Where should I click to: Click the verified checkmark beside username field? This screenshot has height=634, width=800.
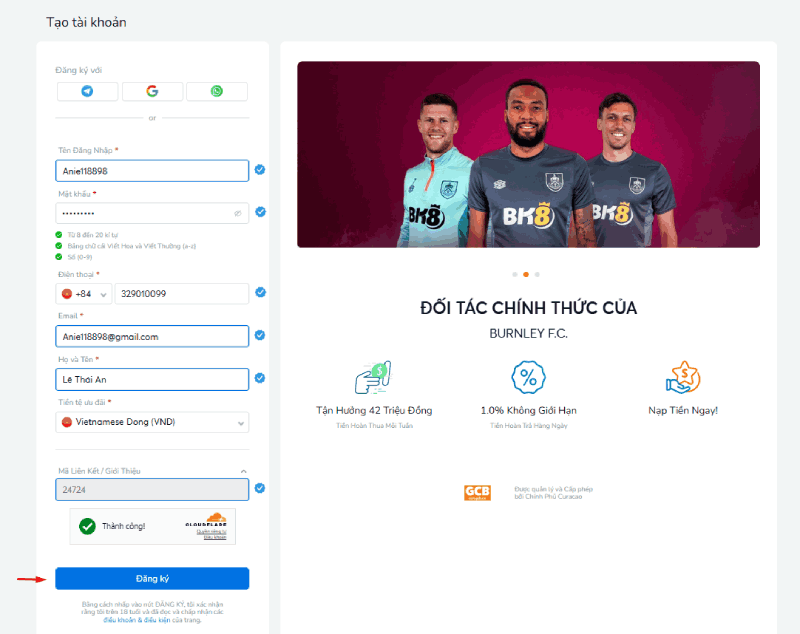pyautogui.click(x=260, y=169)
